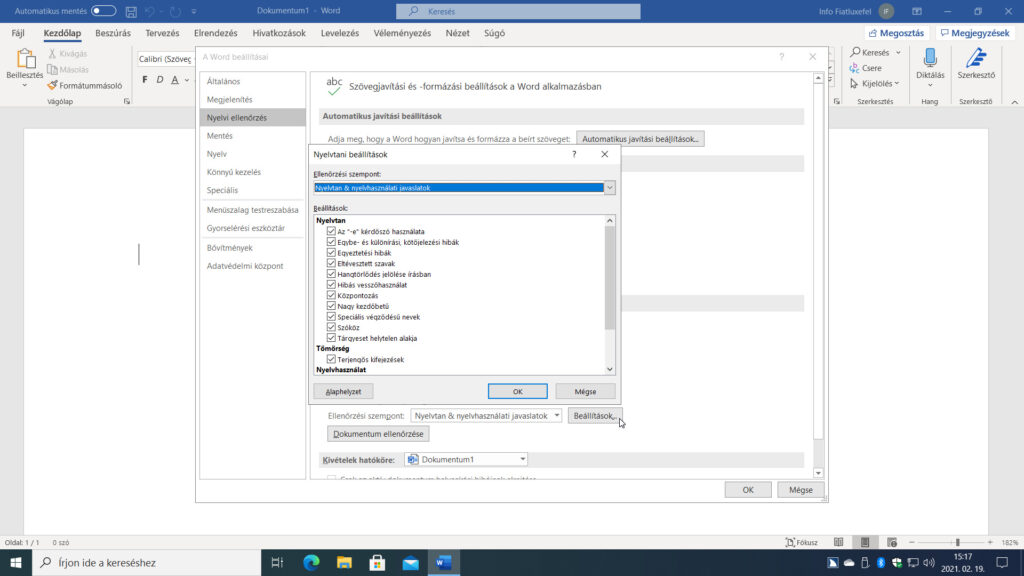Select Általános in Word options sidebar

click(252, 81)
